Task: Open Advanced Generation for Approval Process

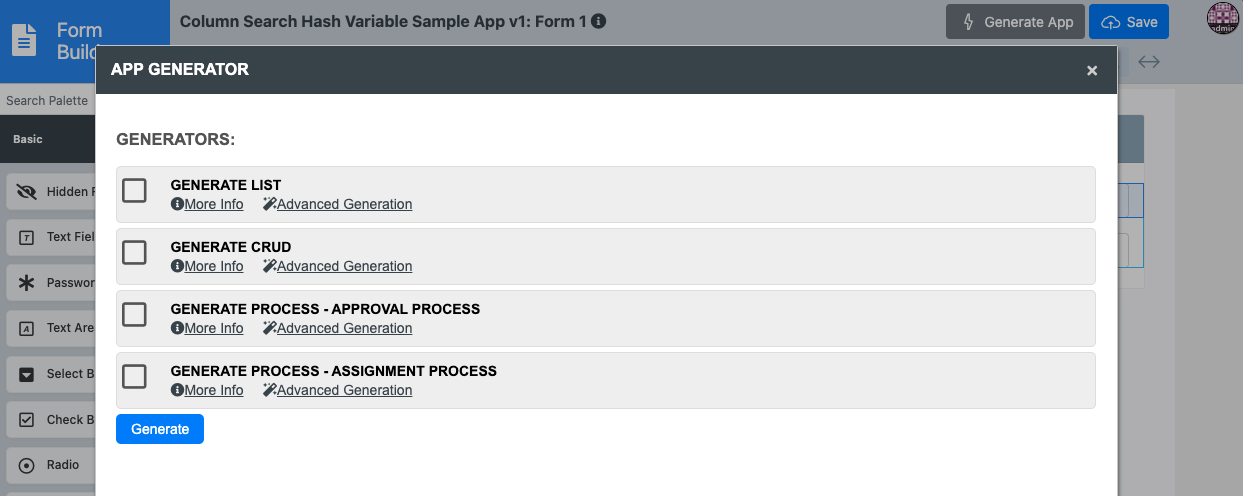Action: pos(344,328)
